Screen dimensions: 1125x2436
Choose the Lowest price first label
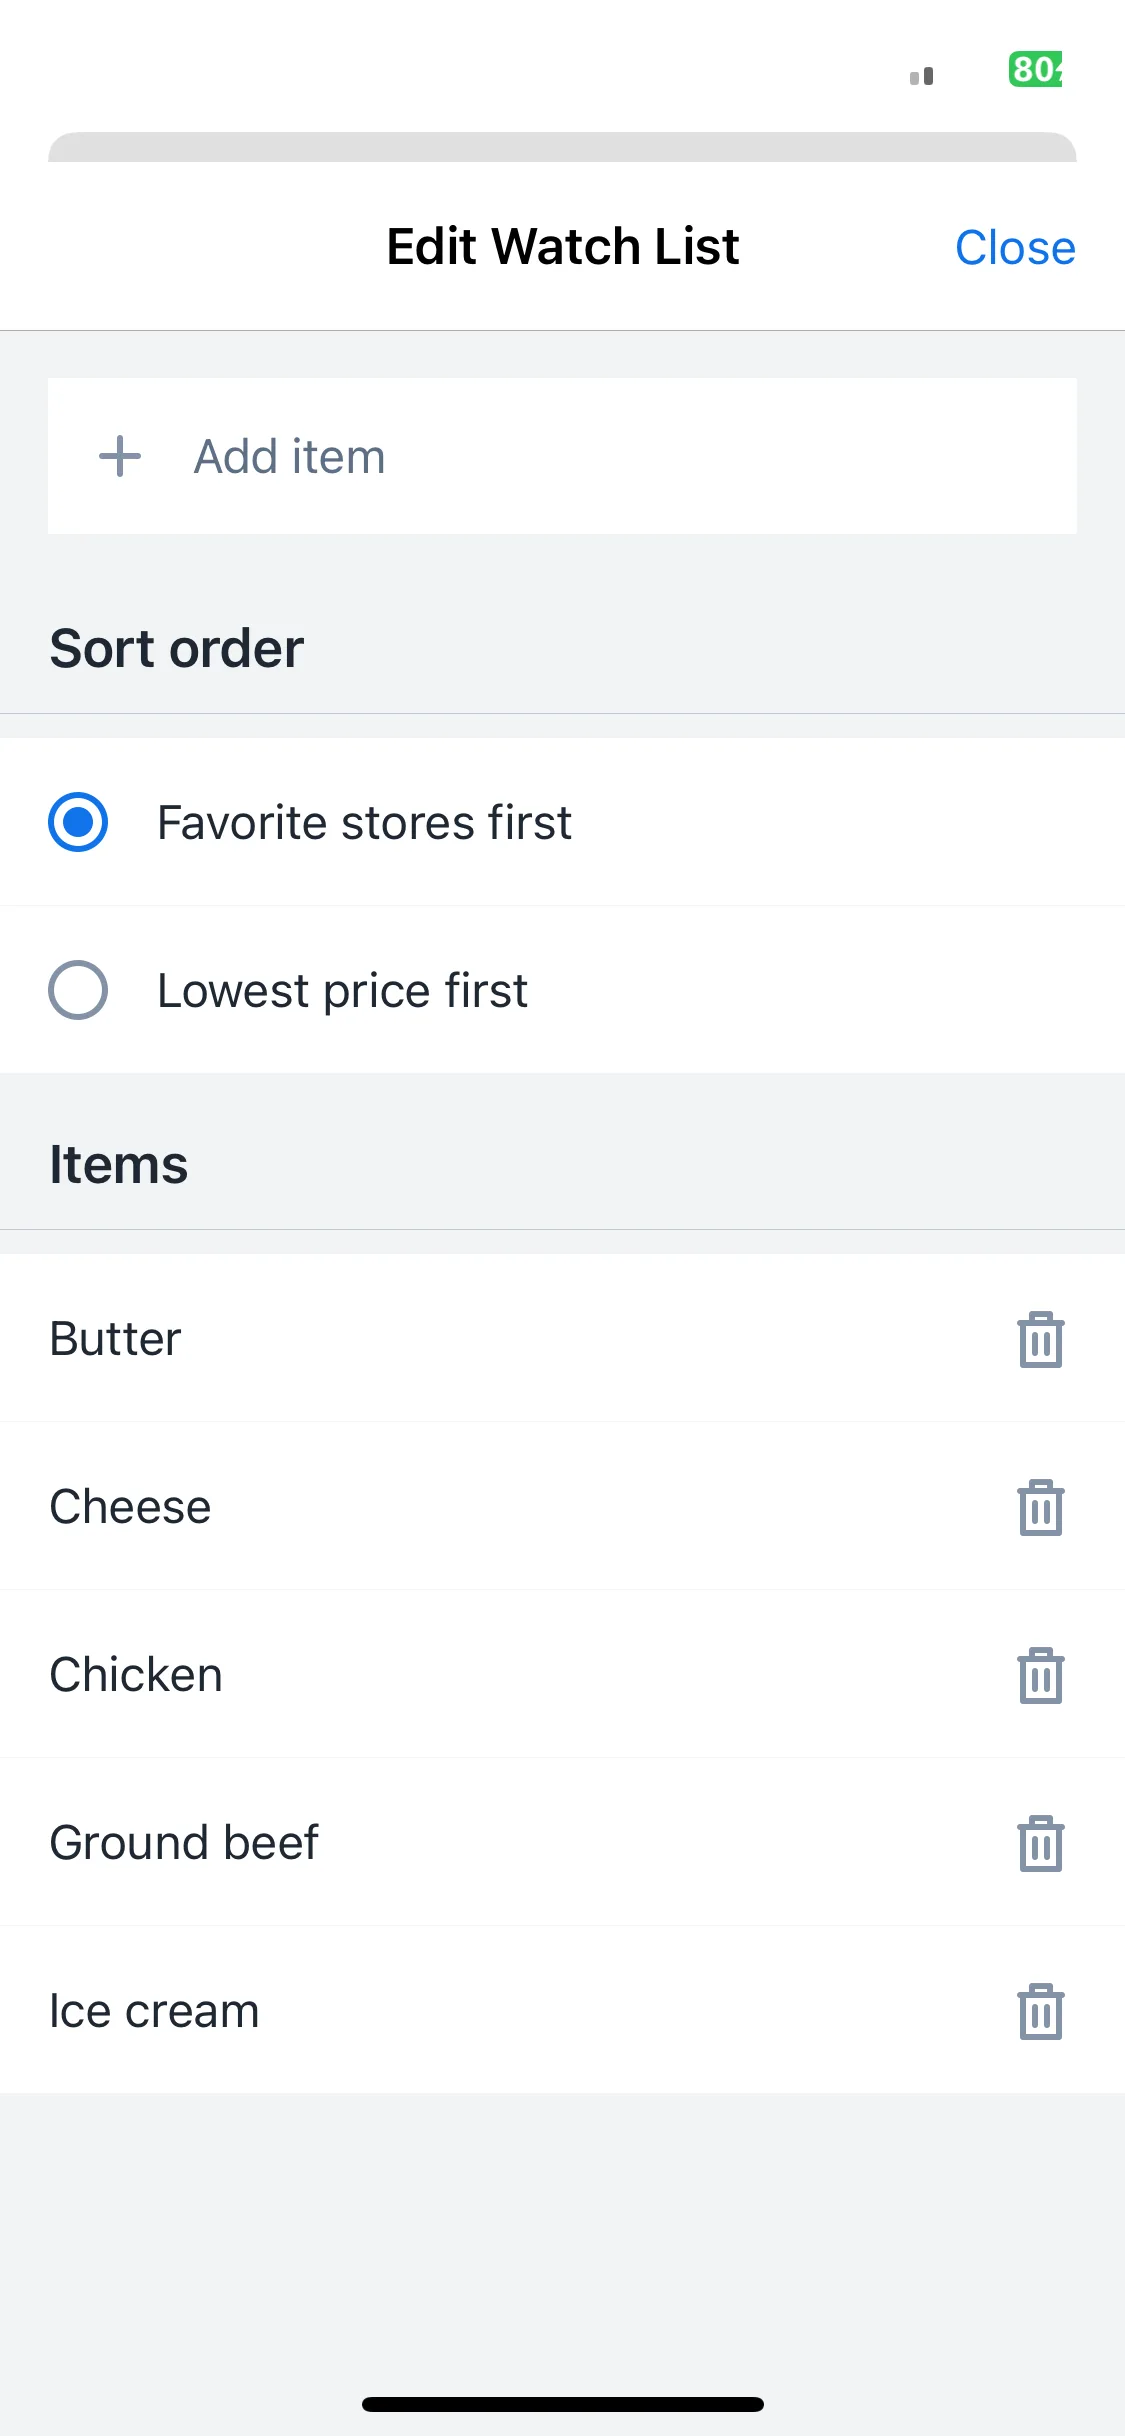point(342,991)
